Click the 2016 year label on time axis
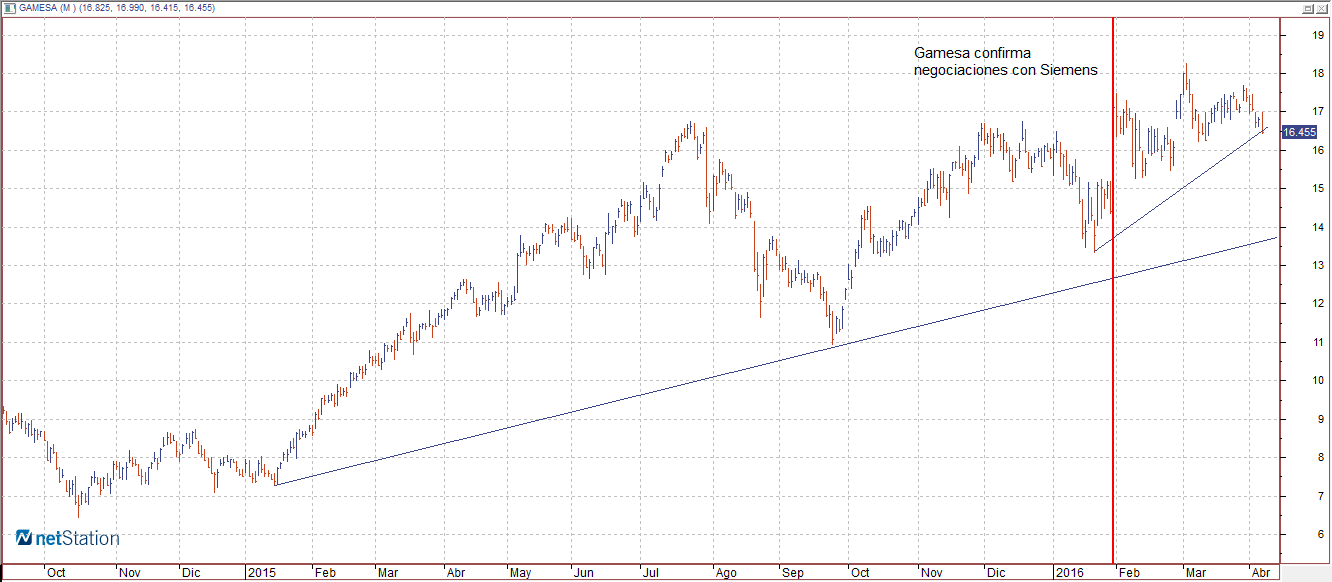Viewport: 1332px width, 582px height. click(x=1069, y=573)
